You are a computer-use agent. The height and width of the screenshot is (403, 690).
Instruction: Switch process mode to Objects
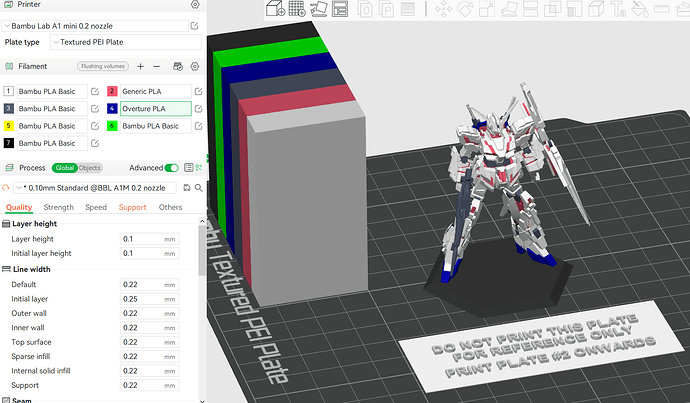(x=89, y=168)
